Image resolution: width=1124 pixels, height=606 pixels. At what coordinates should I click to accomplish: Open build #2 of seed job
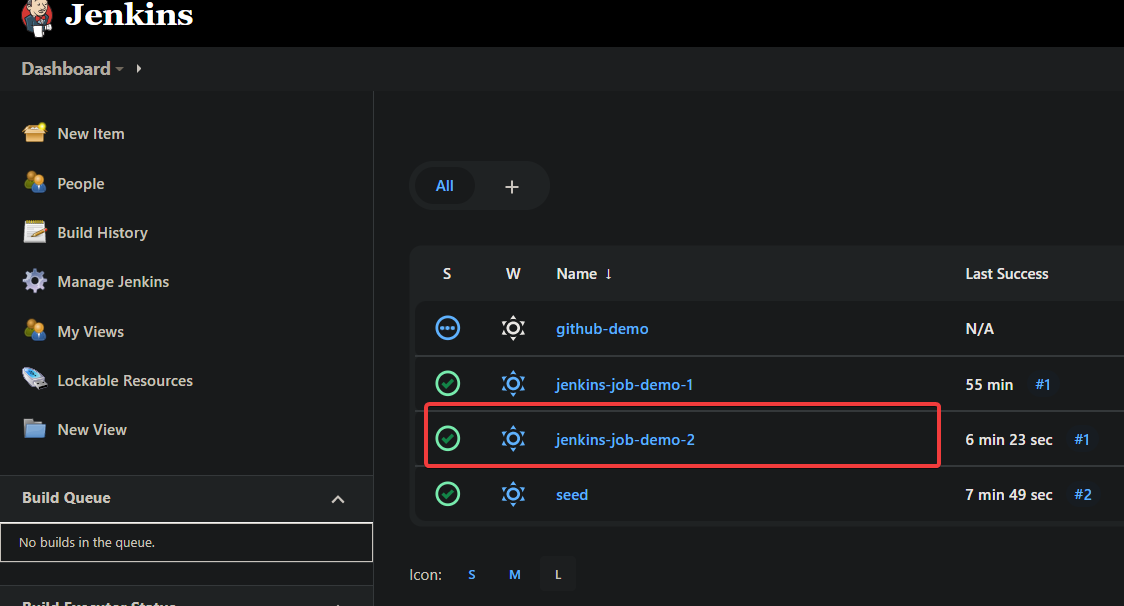click(x=1083, y=495)
